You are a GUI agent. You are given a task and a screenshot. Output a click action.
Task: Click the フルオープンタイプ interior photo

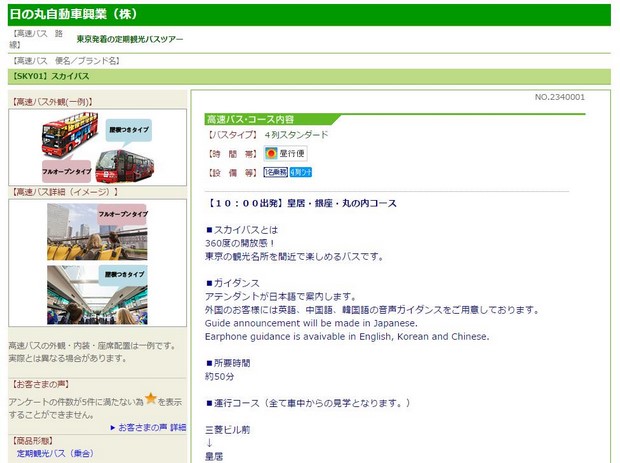point(97,232)
